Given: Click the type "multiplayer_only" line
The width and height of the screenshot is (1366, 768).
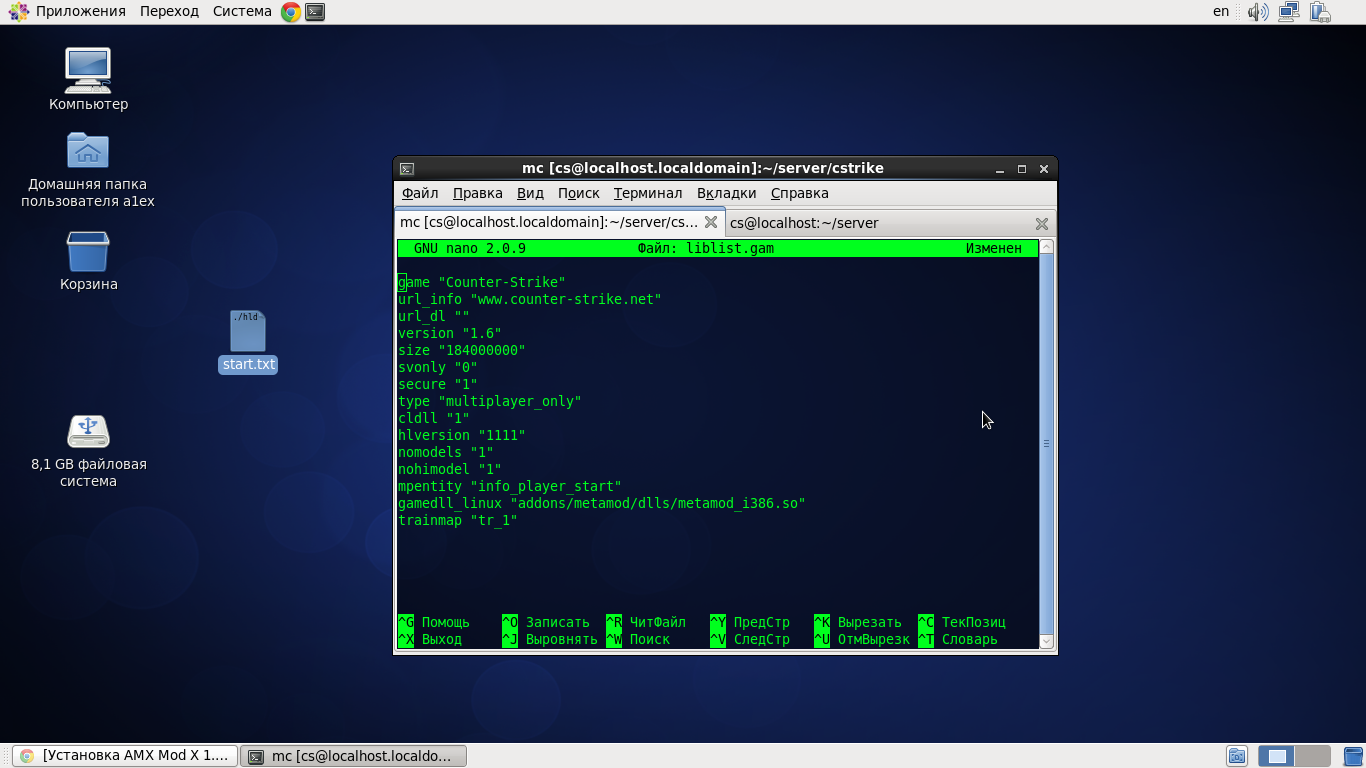Looking at the screenshot, I should click(490, 401).
